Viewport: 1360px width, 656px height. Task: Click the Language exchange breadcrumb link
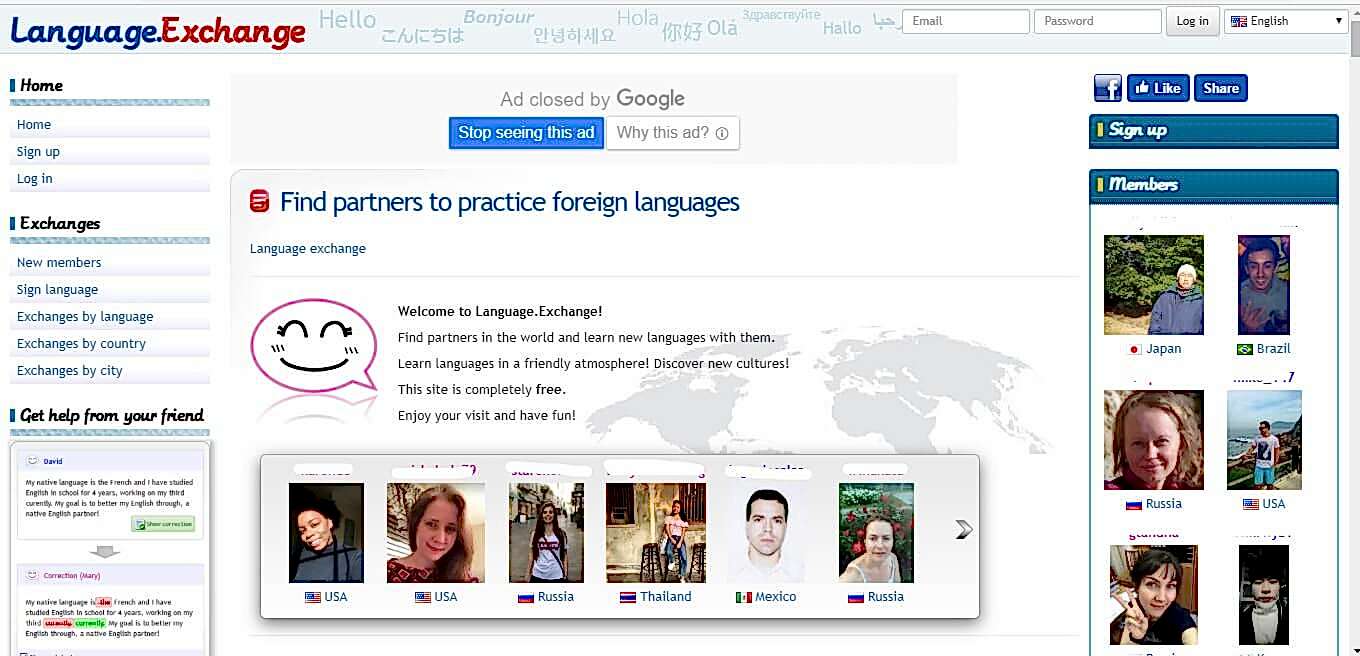(x=308, y=249)
